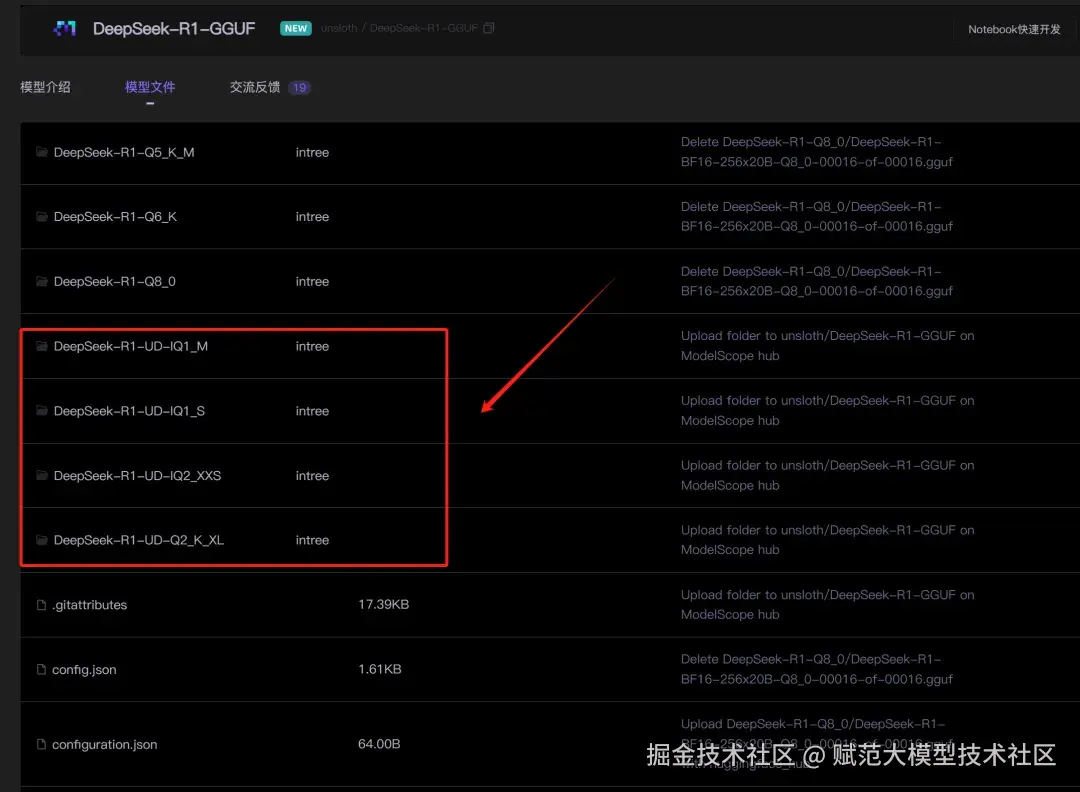
Task: Click the folder icon for DeepSeek-R1-Q8_0
Action: [42, 282]
